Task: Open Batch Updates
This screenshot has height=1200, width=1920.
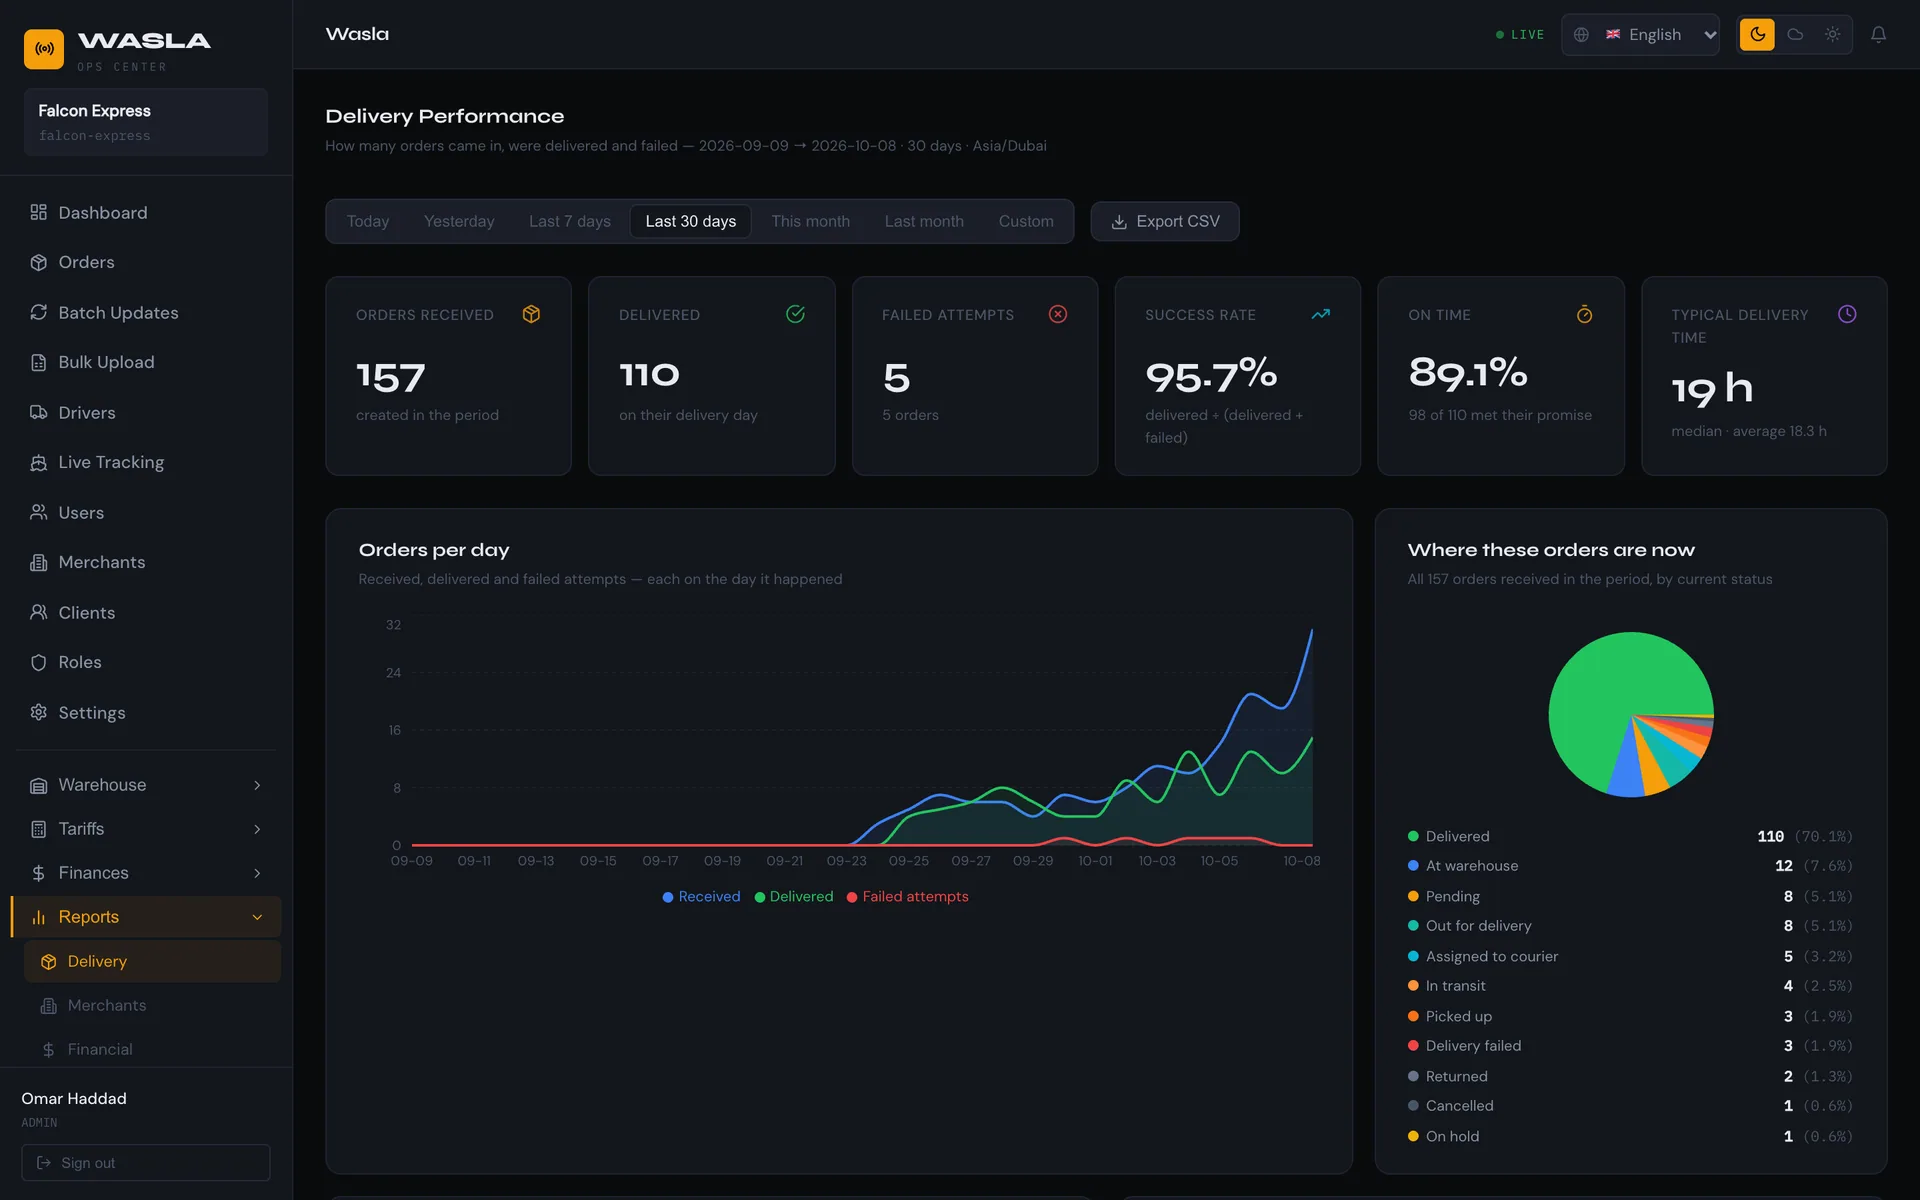Action: (x=146, y=312)
